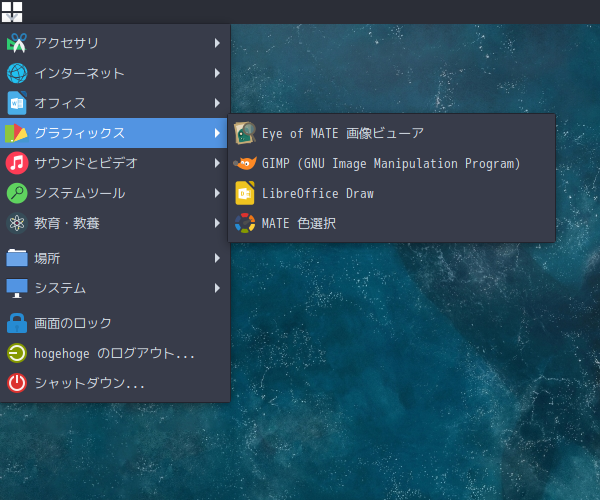Open the システムツール category

click(x=114, y=193)
